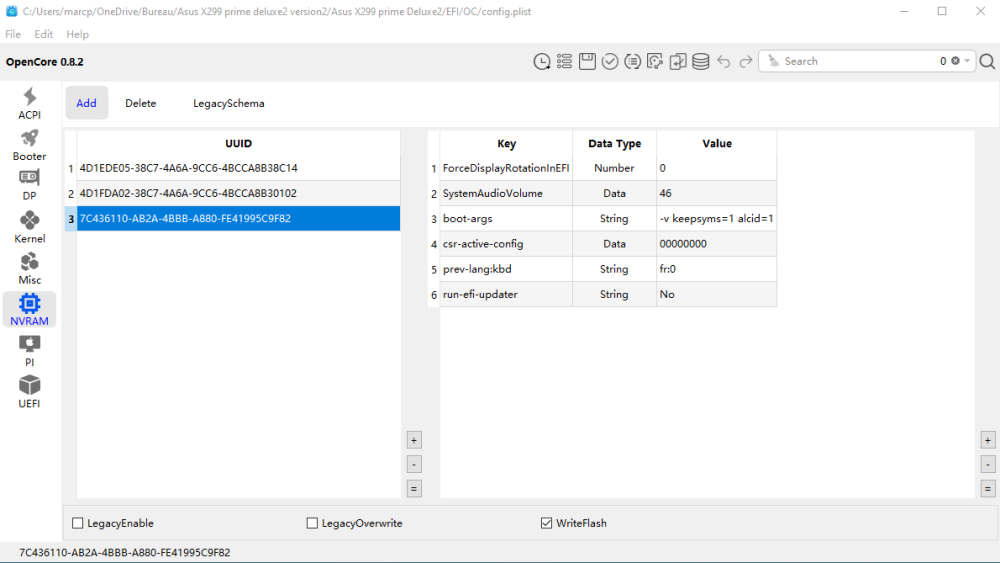
Task: Open the File menu
Action: tap(13, 34)
